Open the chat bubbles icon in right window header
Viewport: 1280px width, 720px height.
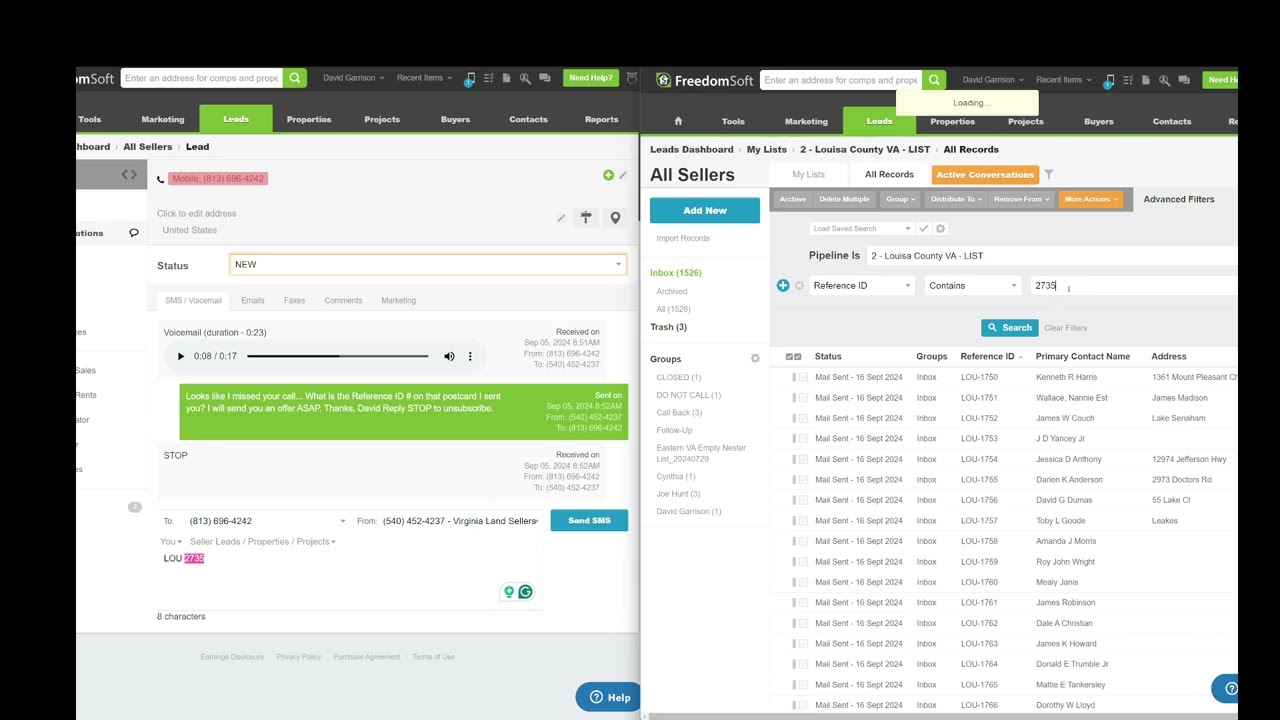[1184, 80]
